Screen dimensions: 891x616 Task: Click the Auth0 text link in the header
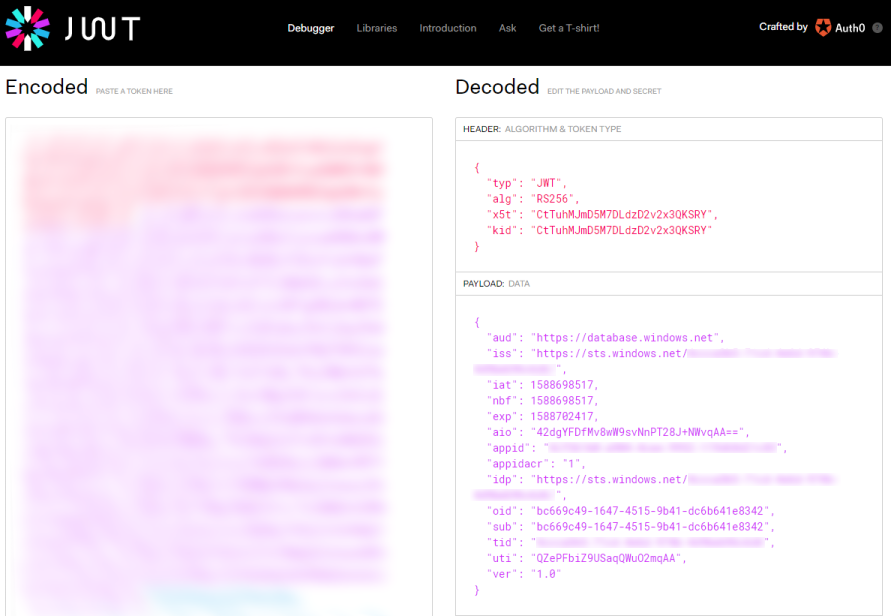point(849,27)
